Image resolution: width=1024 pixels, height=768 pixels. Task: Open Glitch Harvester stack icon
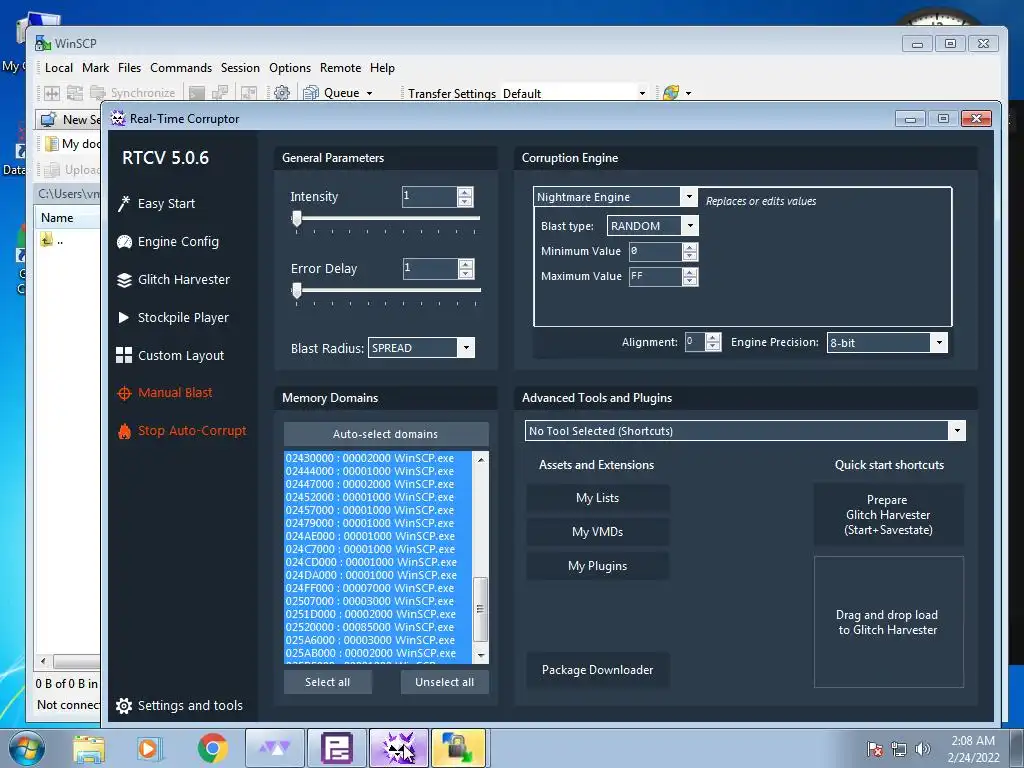124,280
